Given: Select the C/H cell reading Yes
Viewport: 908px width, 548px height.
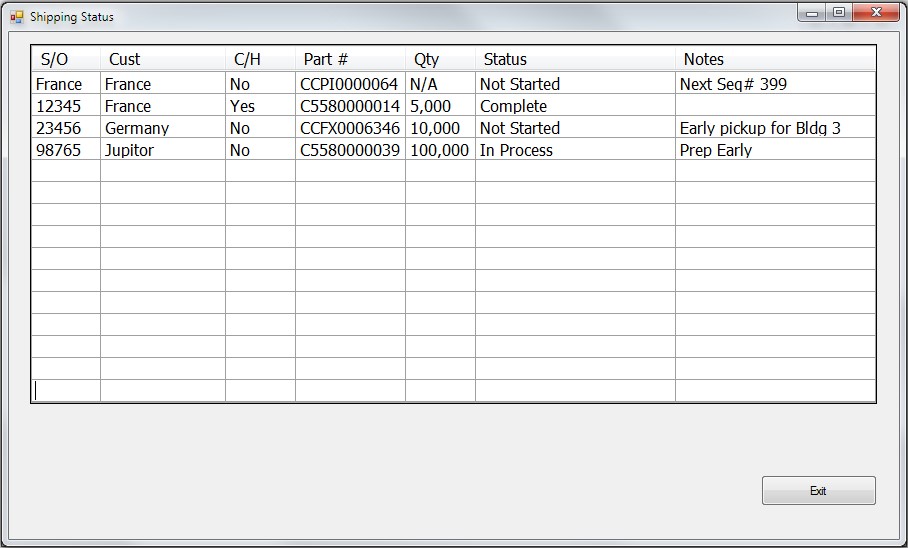Looking at the screenshot, I should [x=261, y=106].
